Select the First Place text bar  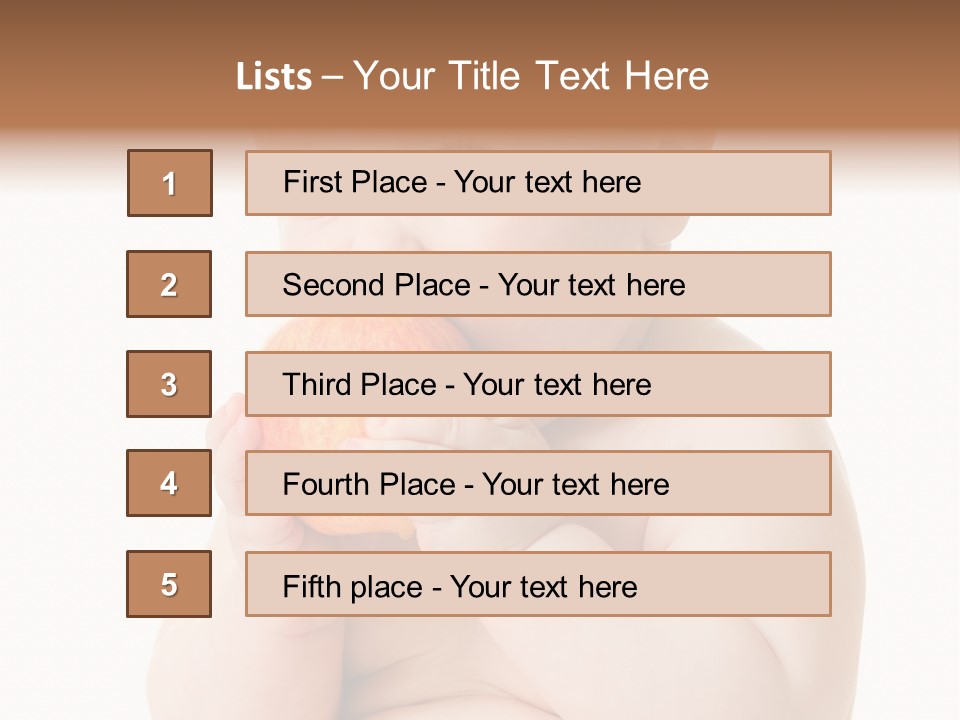(538, 183)
